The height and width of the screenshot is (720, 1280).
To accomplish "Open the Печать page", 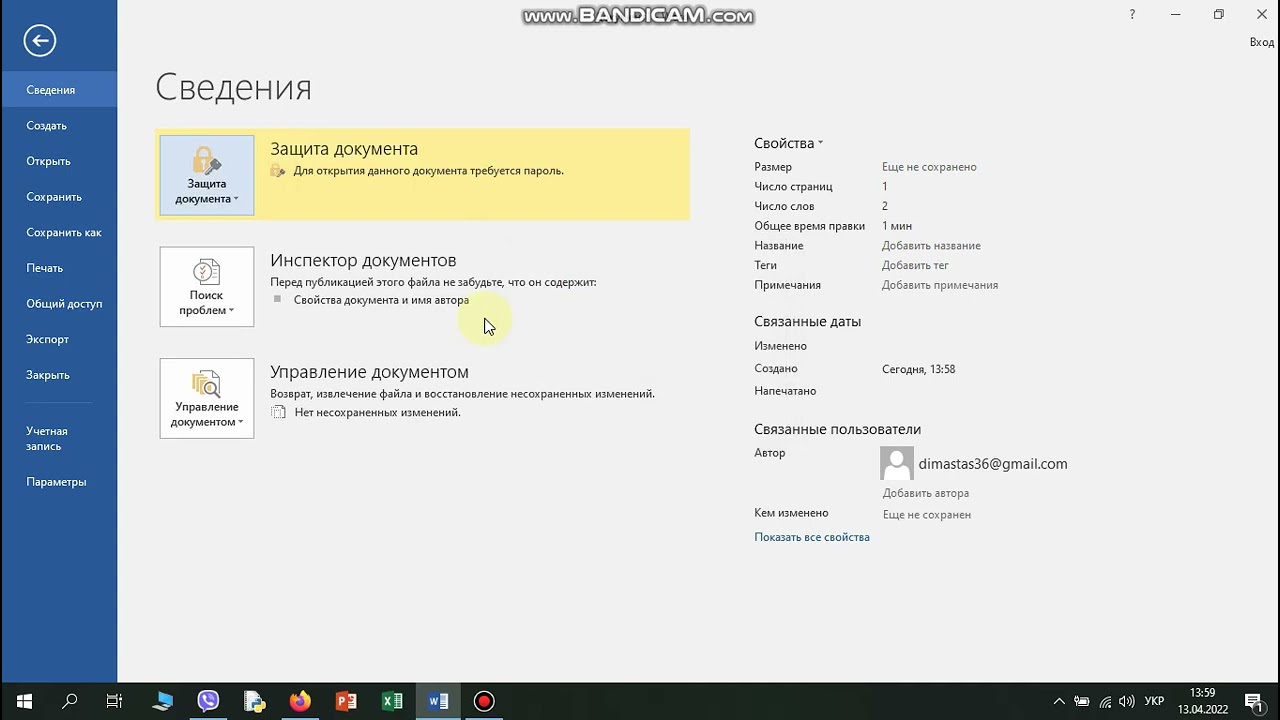I will pos(59,268).
